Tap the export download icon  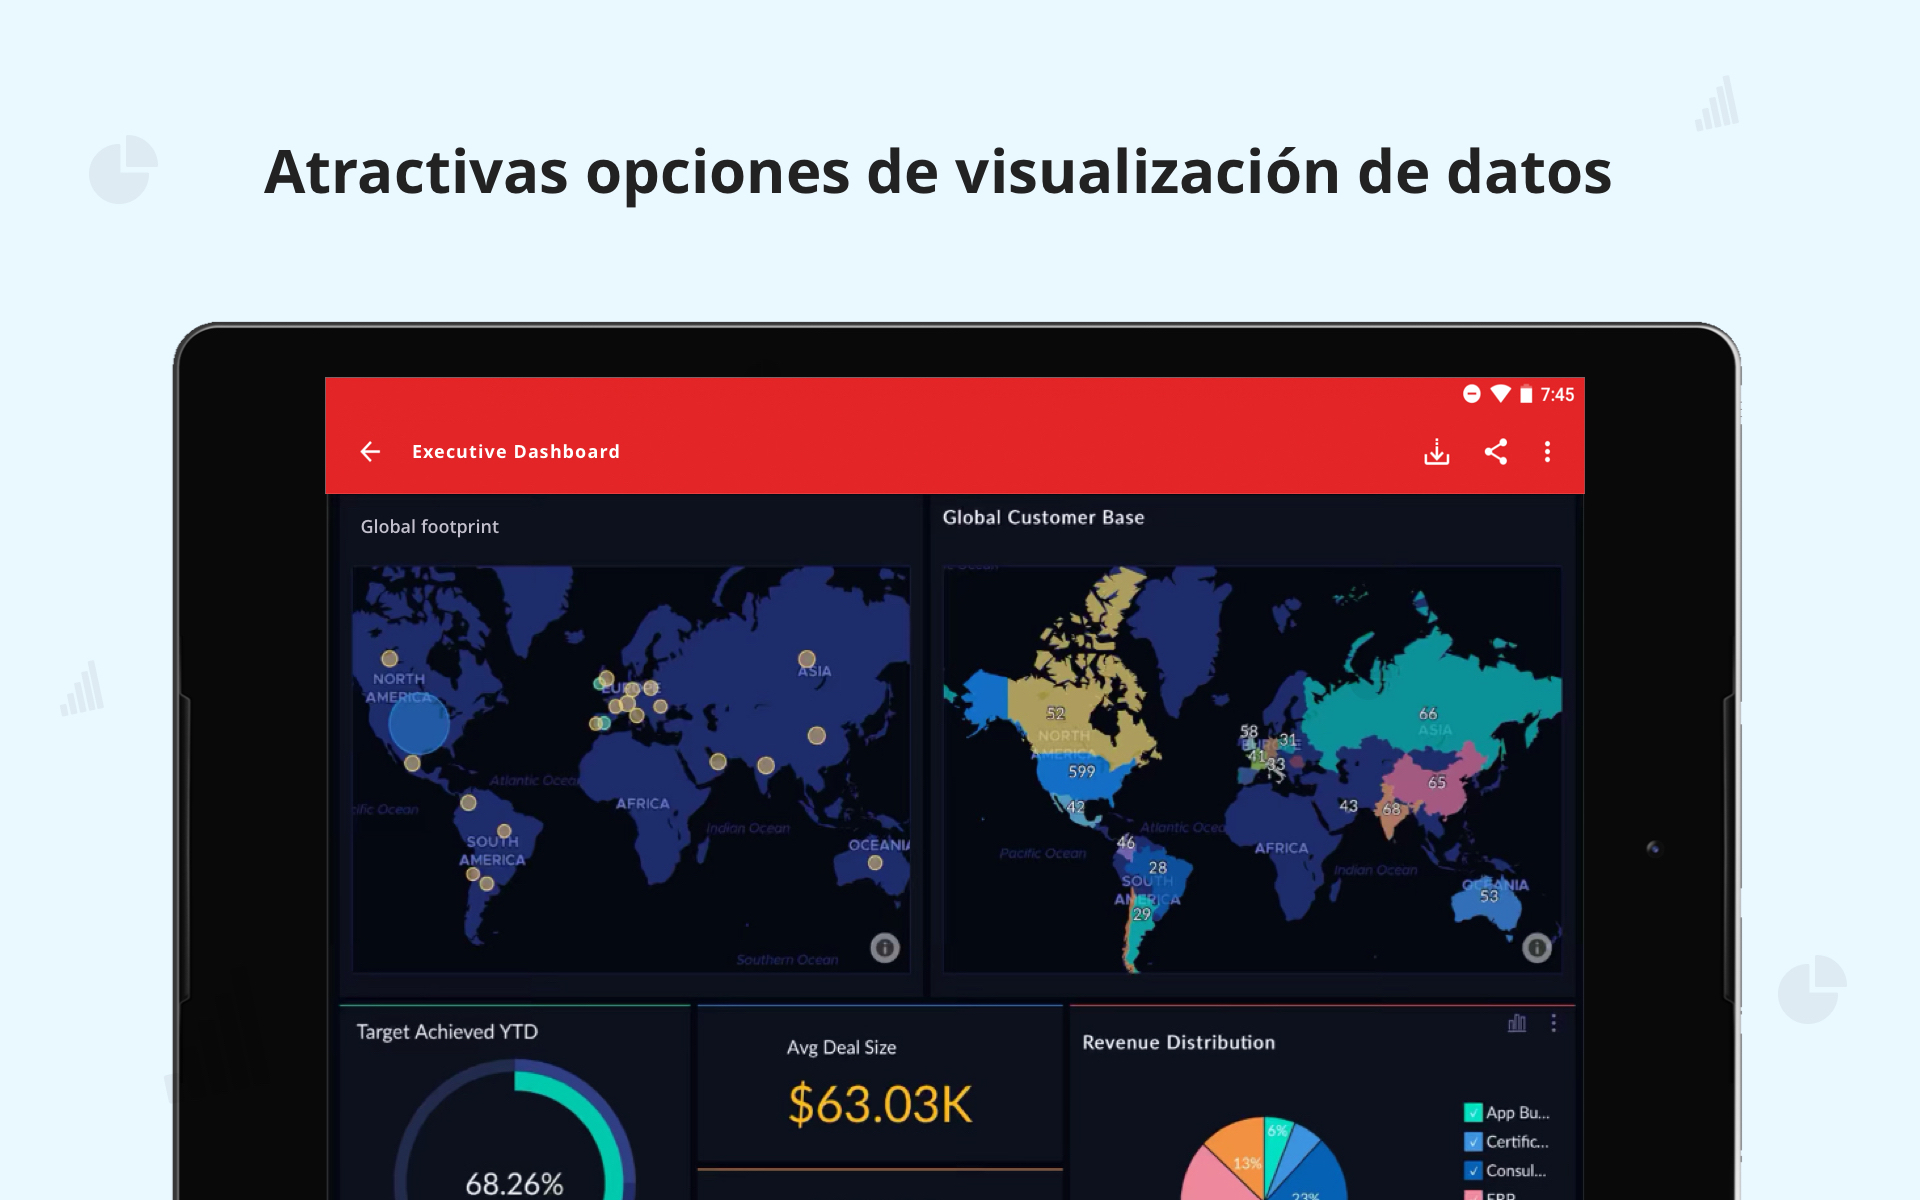pyautogui.click(x=1436, y=452)
